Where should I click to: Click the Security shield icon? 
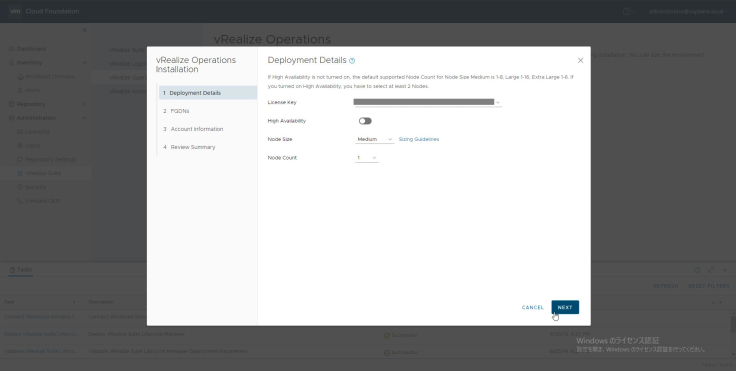(x=20, y=187)
